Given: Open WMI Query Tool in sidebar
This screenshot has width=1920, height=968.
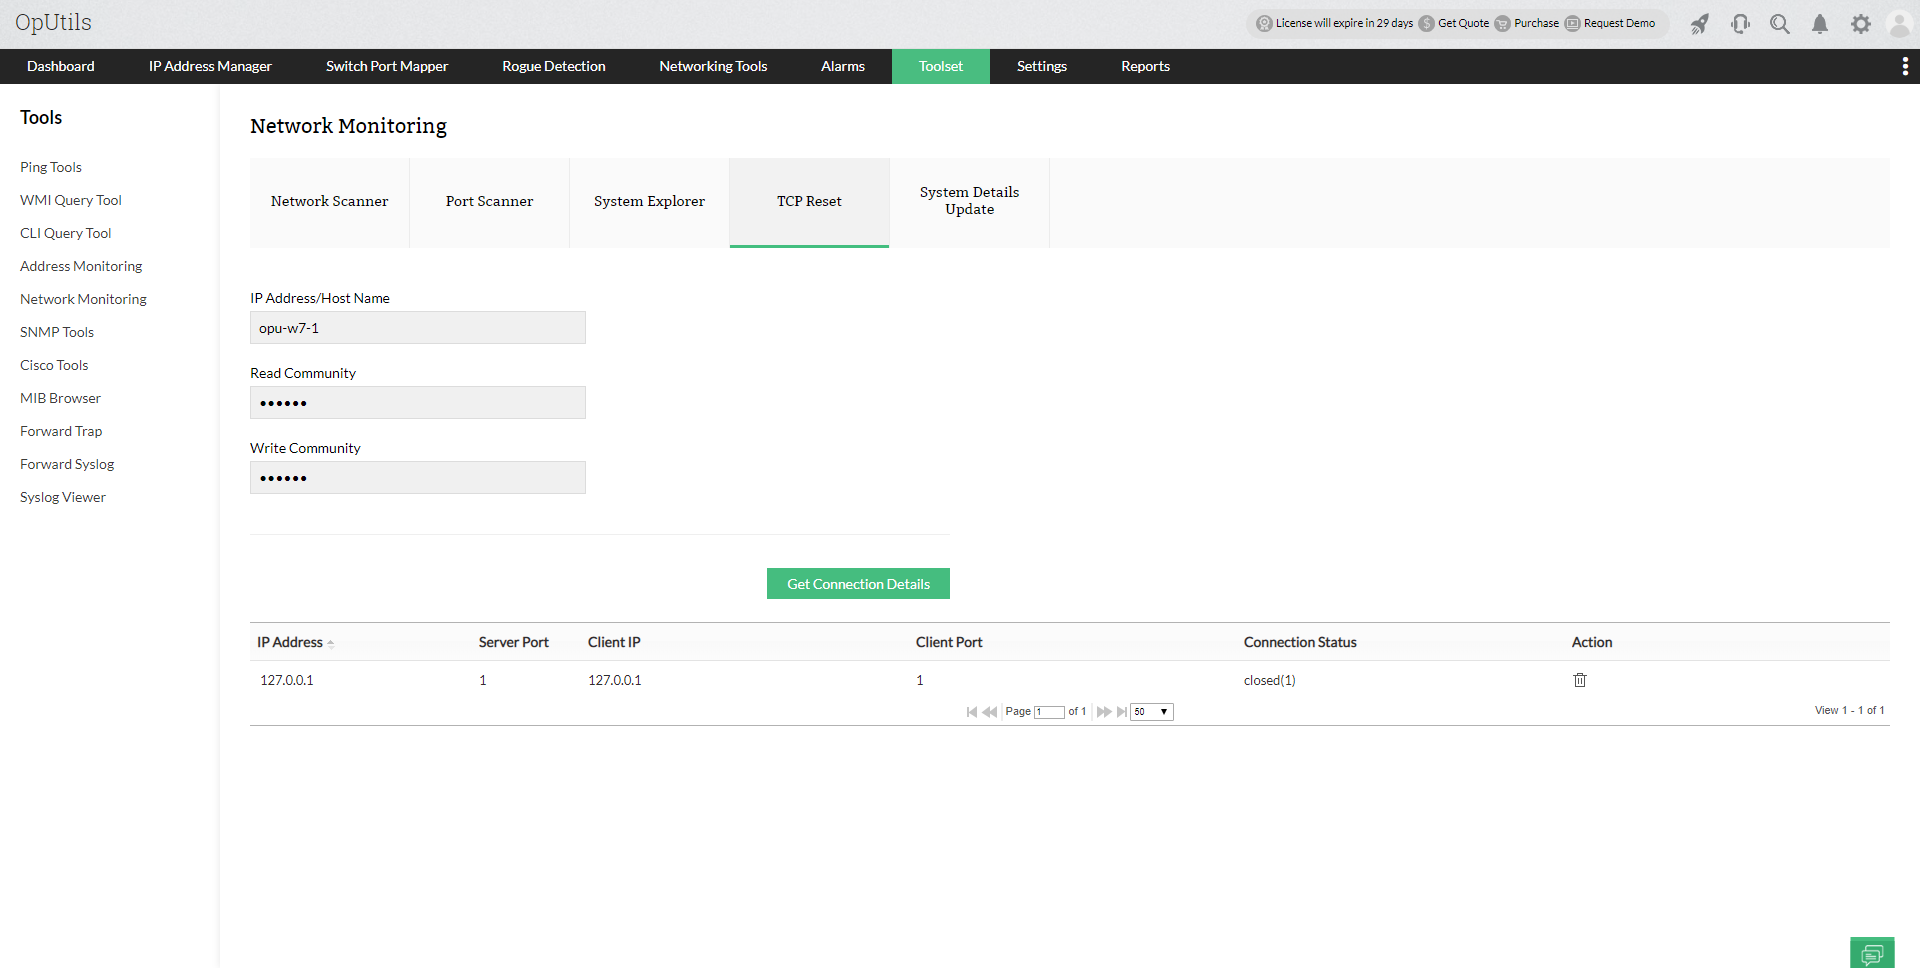Looking at the screenshot, I should tap(71, 200).
